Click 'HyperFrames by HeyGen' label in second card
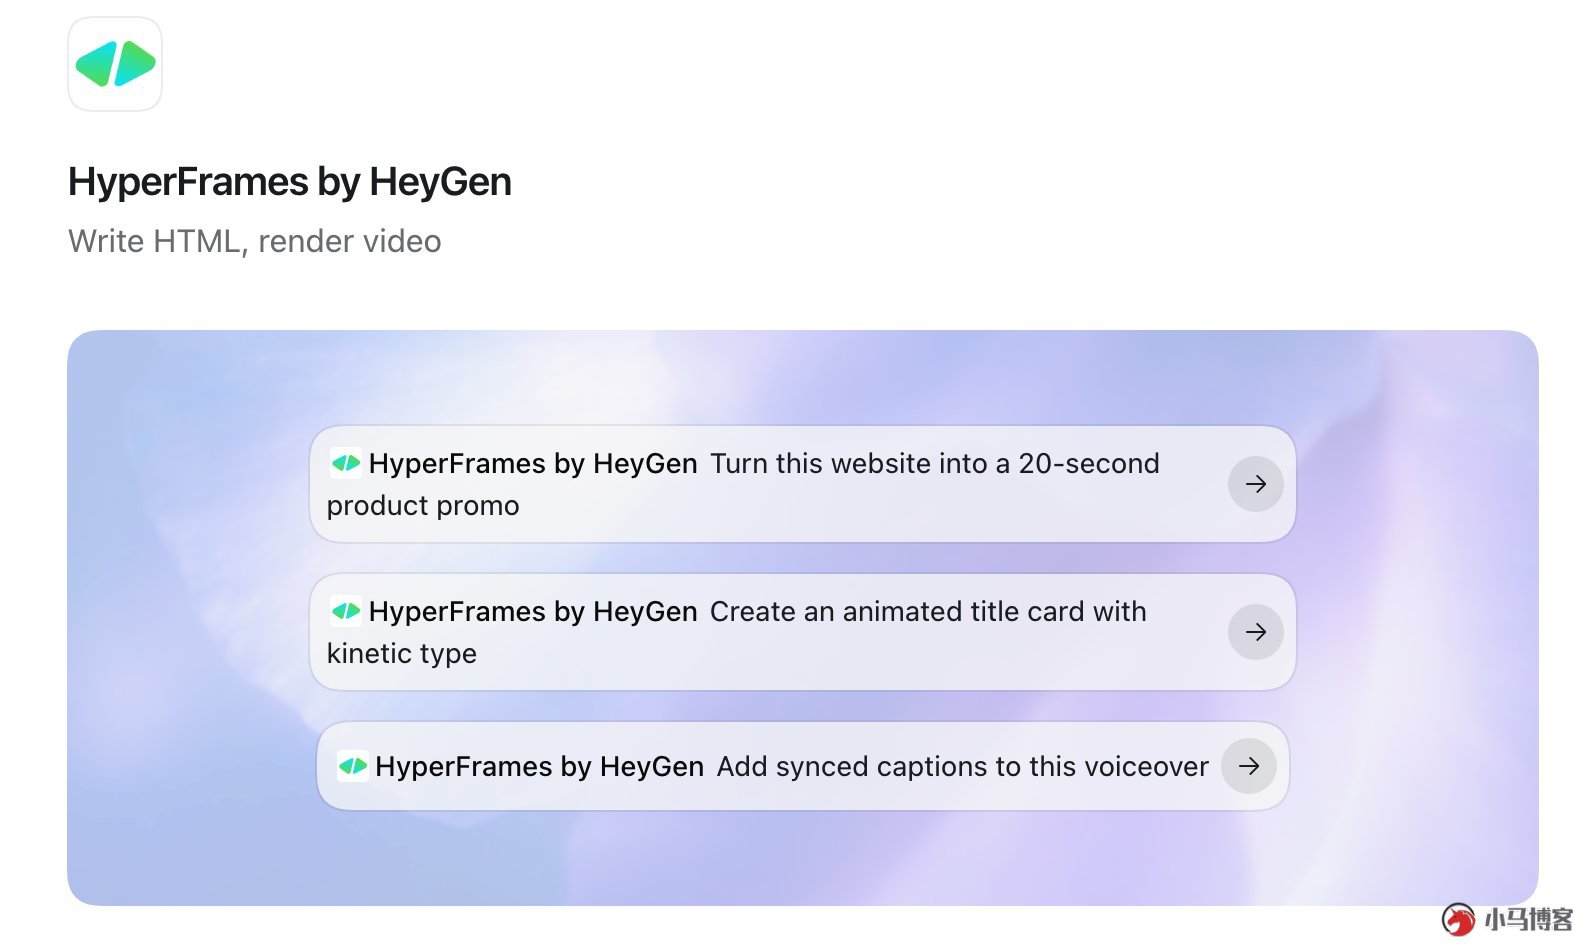The width and height of the screenshot is (1582, 944). pyautogui.click(x=533, y=612)
